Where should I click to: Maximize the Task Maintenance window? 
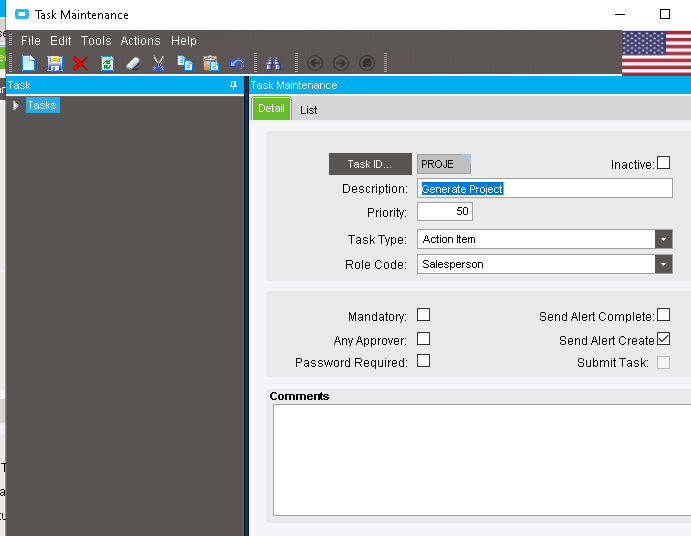665,14
